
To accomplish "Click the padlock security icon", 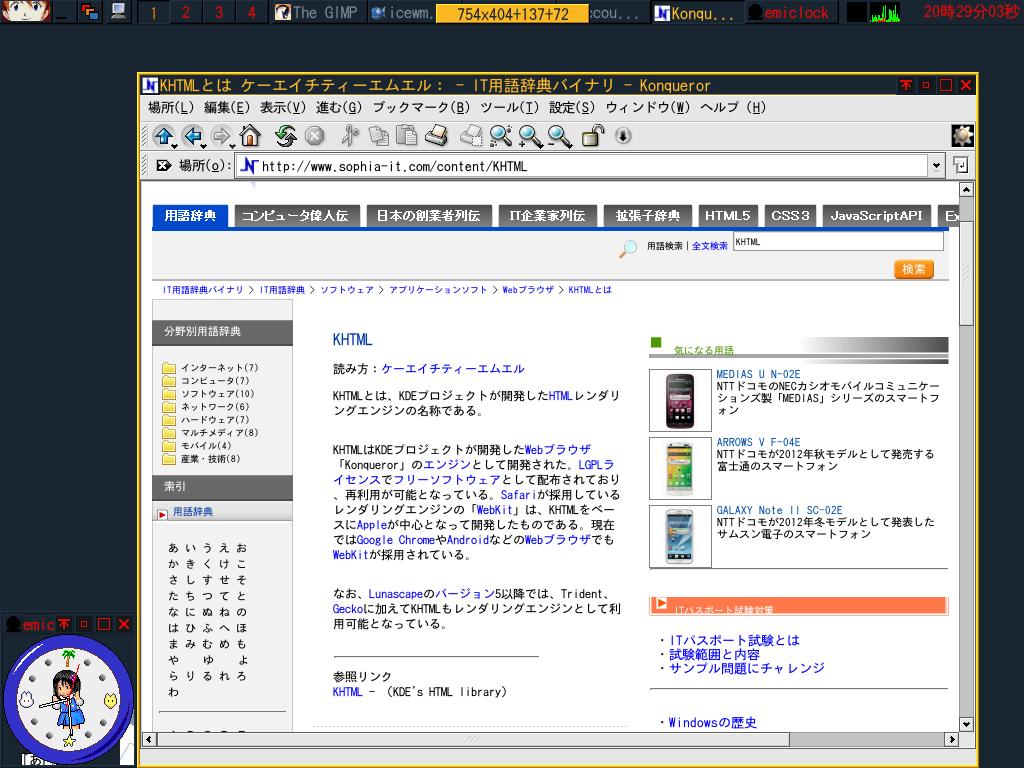I will click(593, 136).
